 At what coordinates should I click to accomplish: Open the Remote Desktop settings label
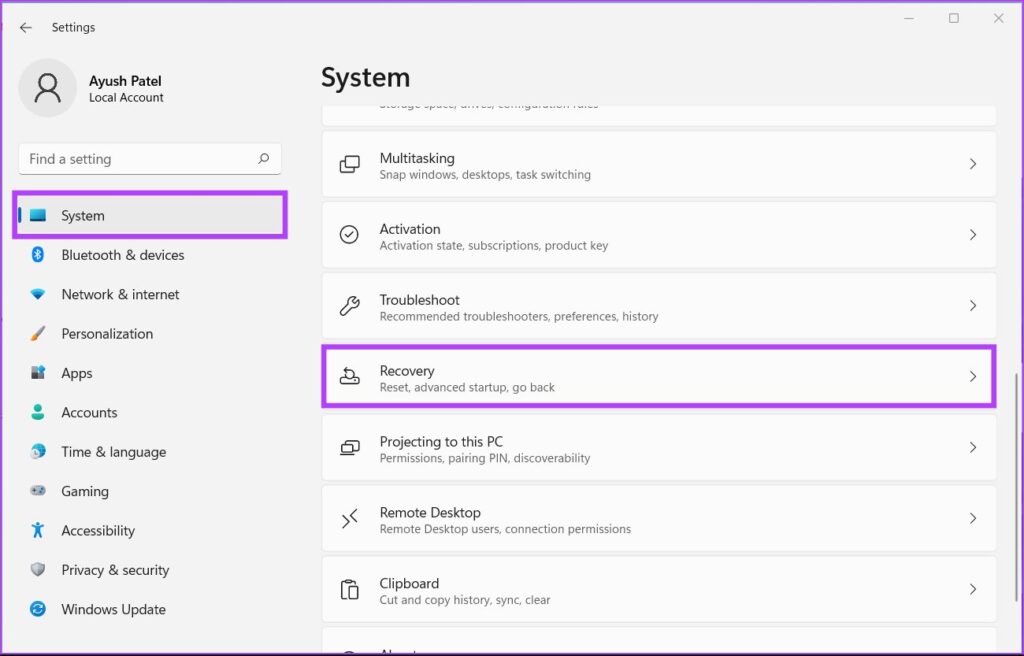pos(430,512)
